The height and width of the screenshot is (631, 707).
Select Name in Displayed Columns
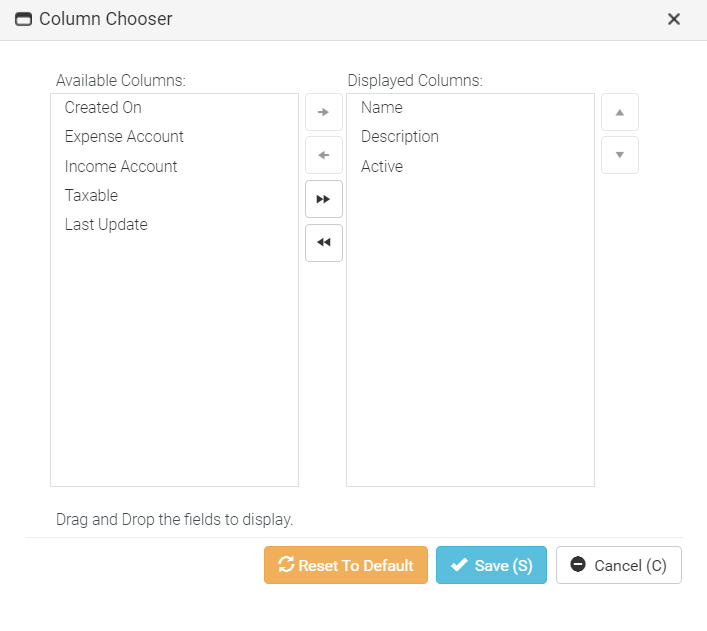[382, 107]
